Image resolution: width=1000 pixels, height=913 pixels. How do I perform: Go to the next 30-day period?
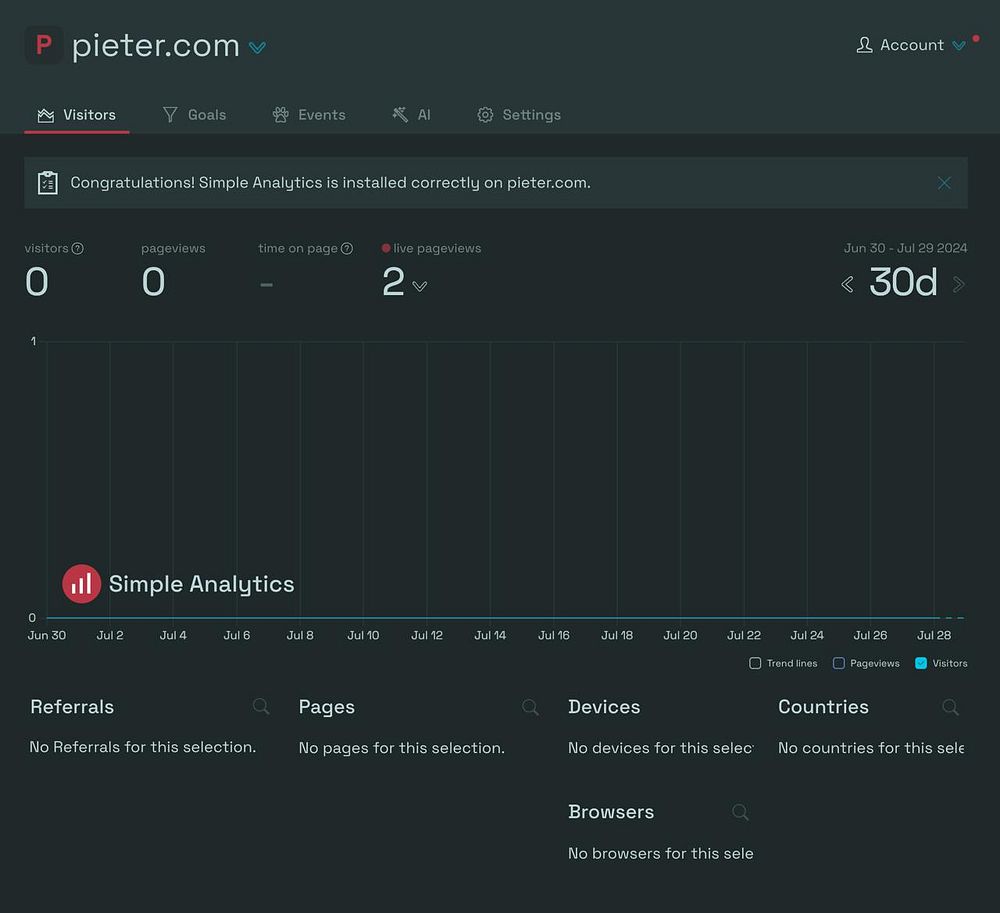point(958,284)
